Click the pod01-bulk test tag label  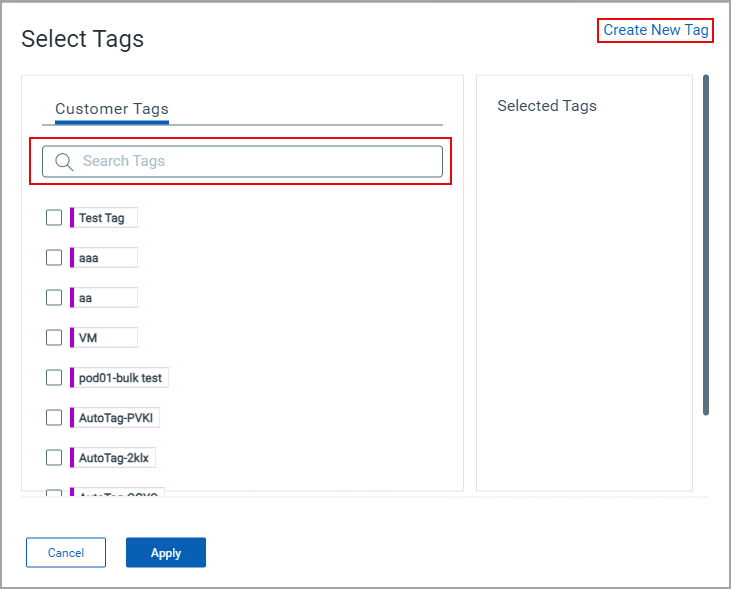(119, 378)
